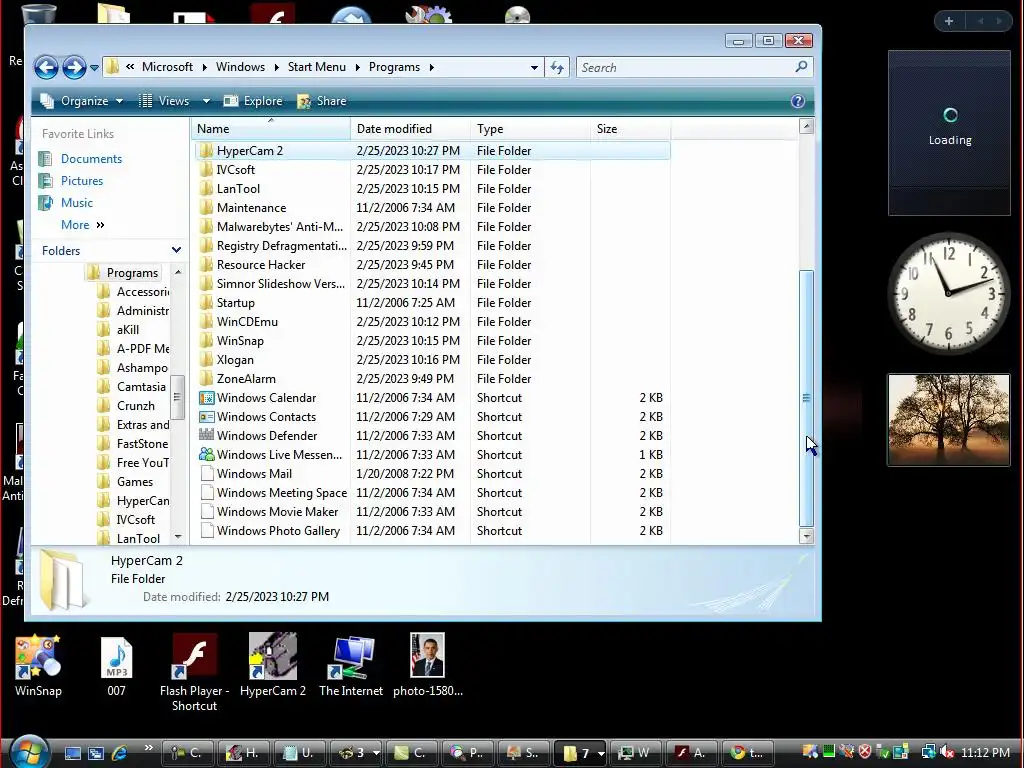1024x768 pixels.
Task: Select the 007 MP3 desktop file
Action: click(x=116, y=666)
